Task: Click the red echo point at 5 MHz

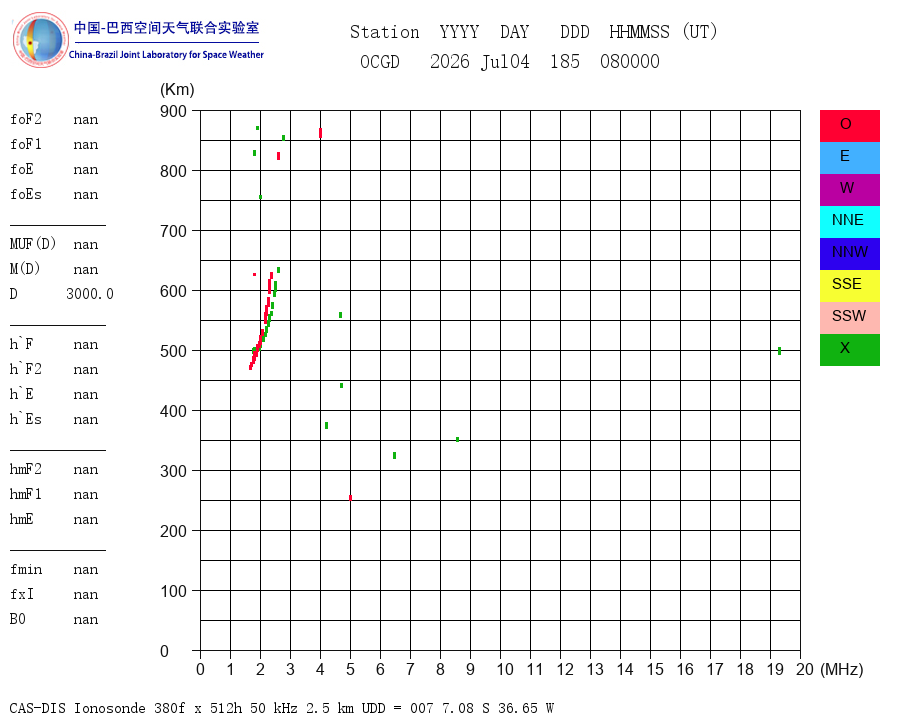Action: [x=350, y=498]
